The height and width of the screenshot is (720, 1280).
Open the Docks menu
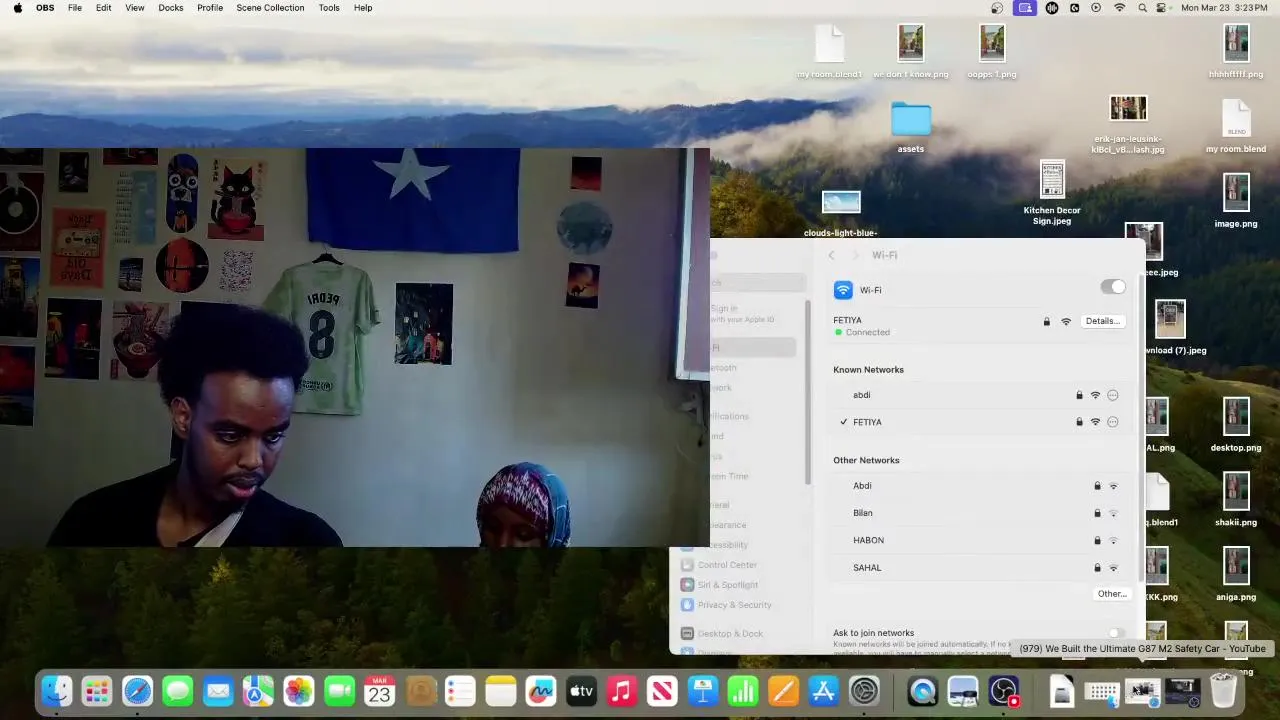tap(171, 7)
